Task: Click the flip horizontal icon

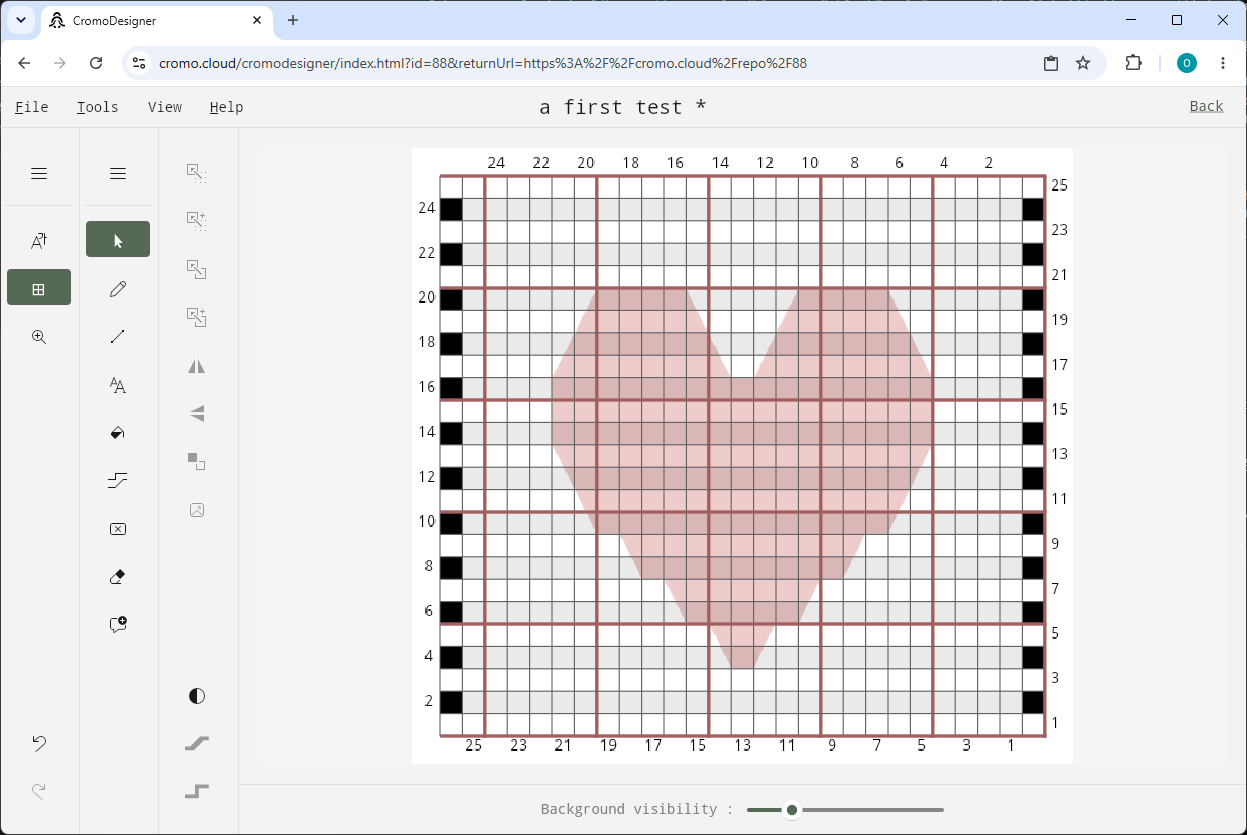Action: (x=197, y=366)
